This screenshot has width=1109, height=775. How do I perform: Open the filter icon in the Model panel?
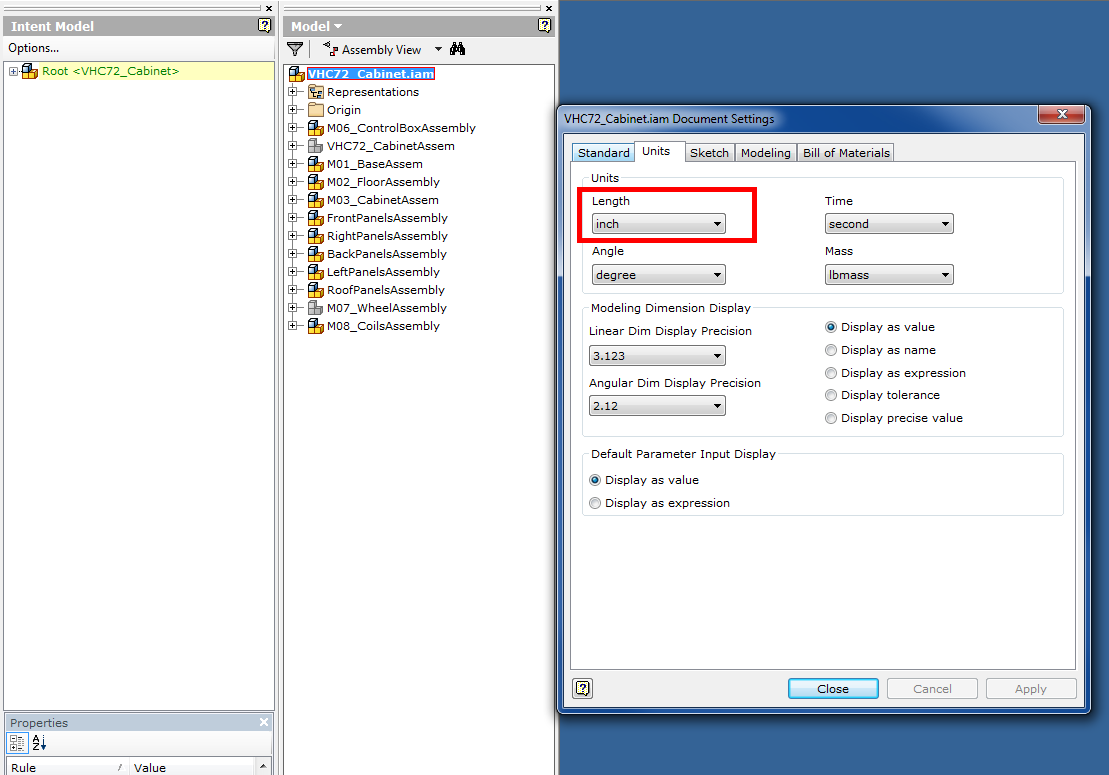coord(295,48)
